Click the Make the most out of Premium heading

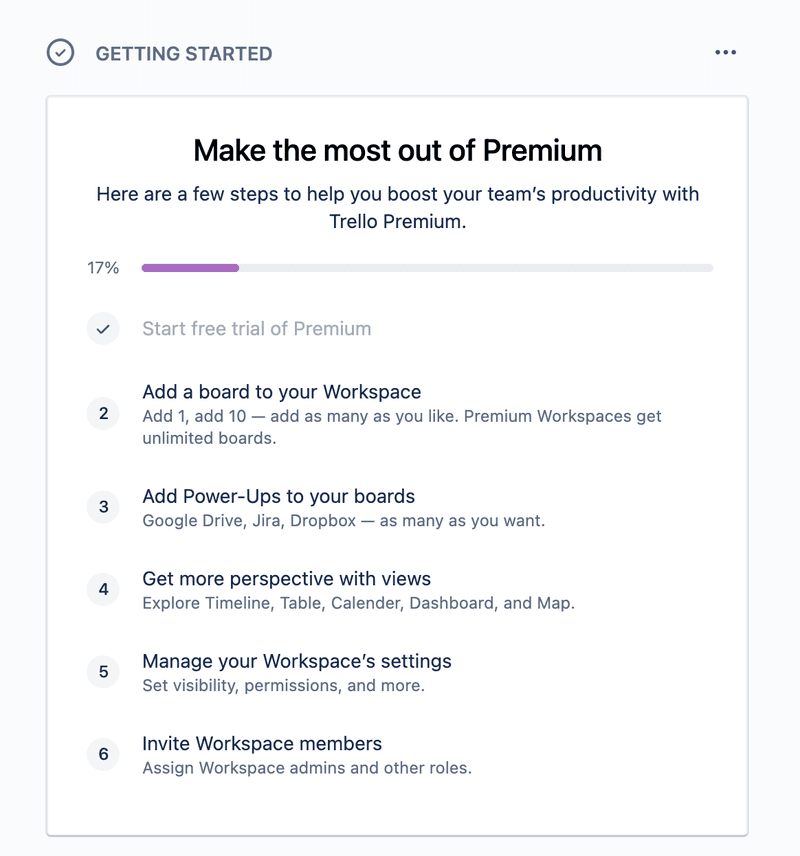click(x=399, y=151)
